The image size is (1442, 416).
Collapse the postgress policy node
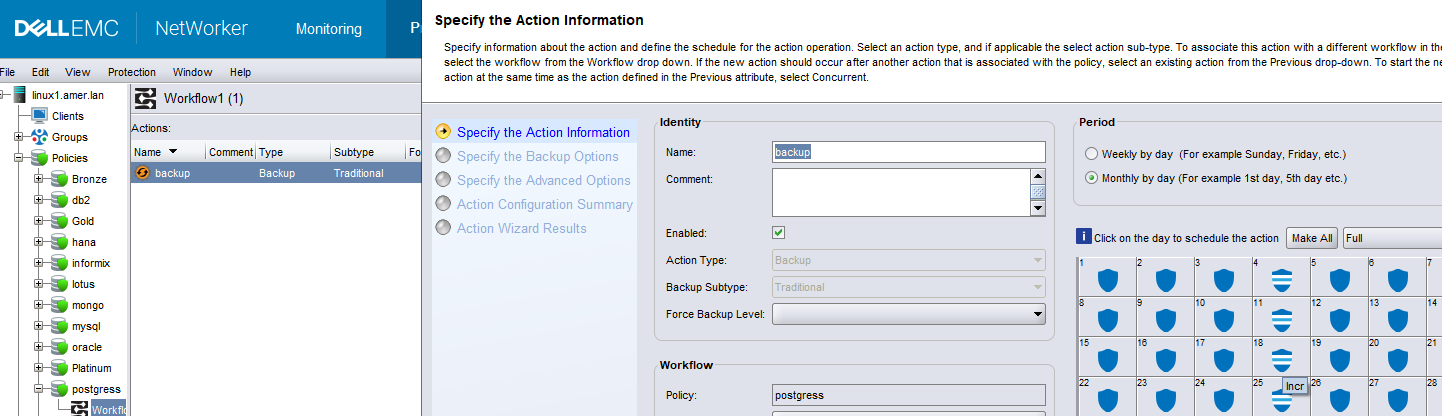point(39,389)
